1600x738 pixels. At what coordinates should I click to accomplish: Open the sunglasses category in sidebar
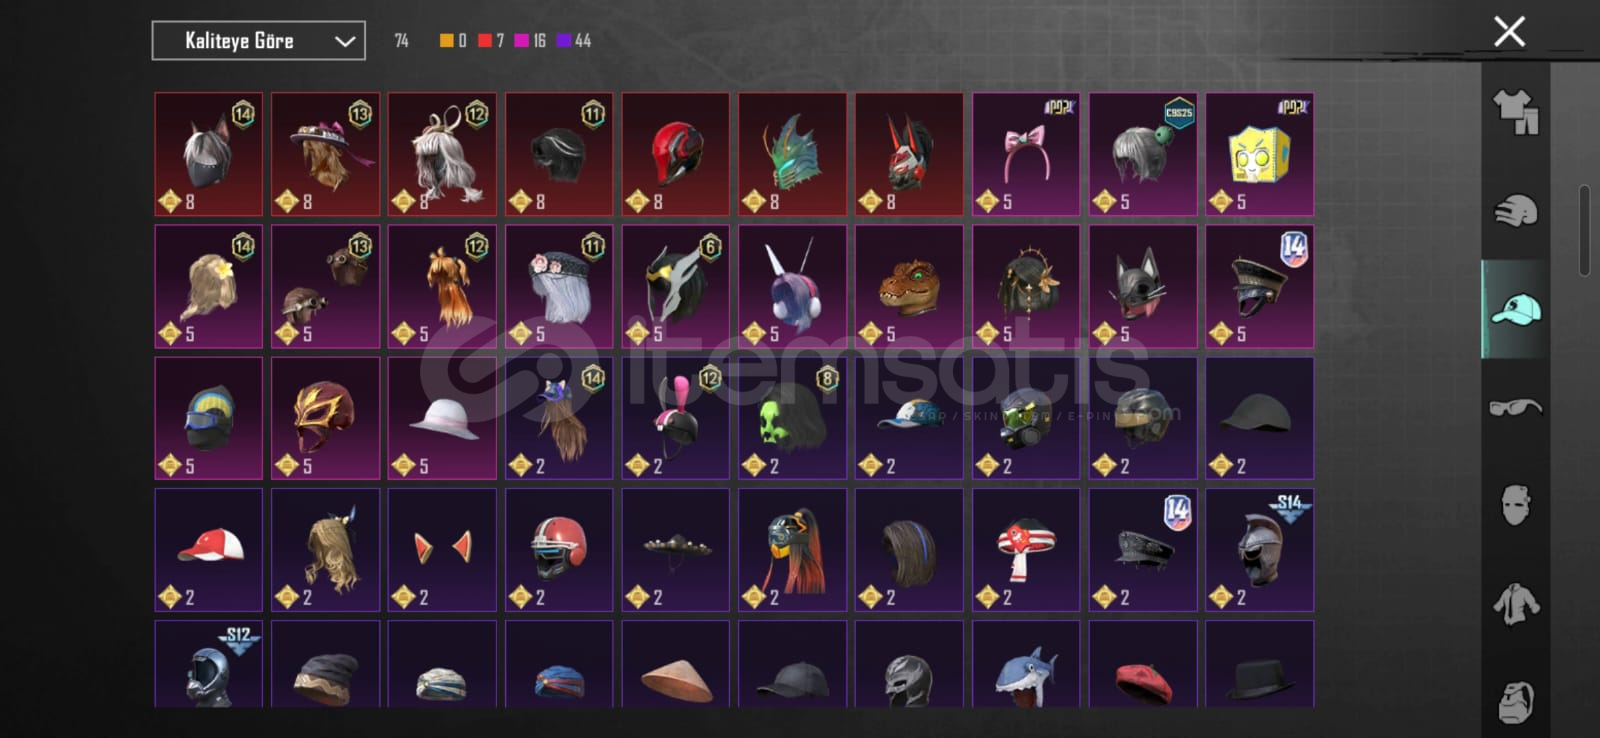[x=1515, y=407]
